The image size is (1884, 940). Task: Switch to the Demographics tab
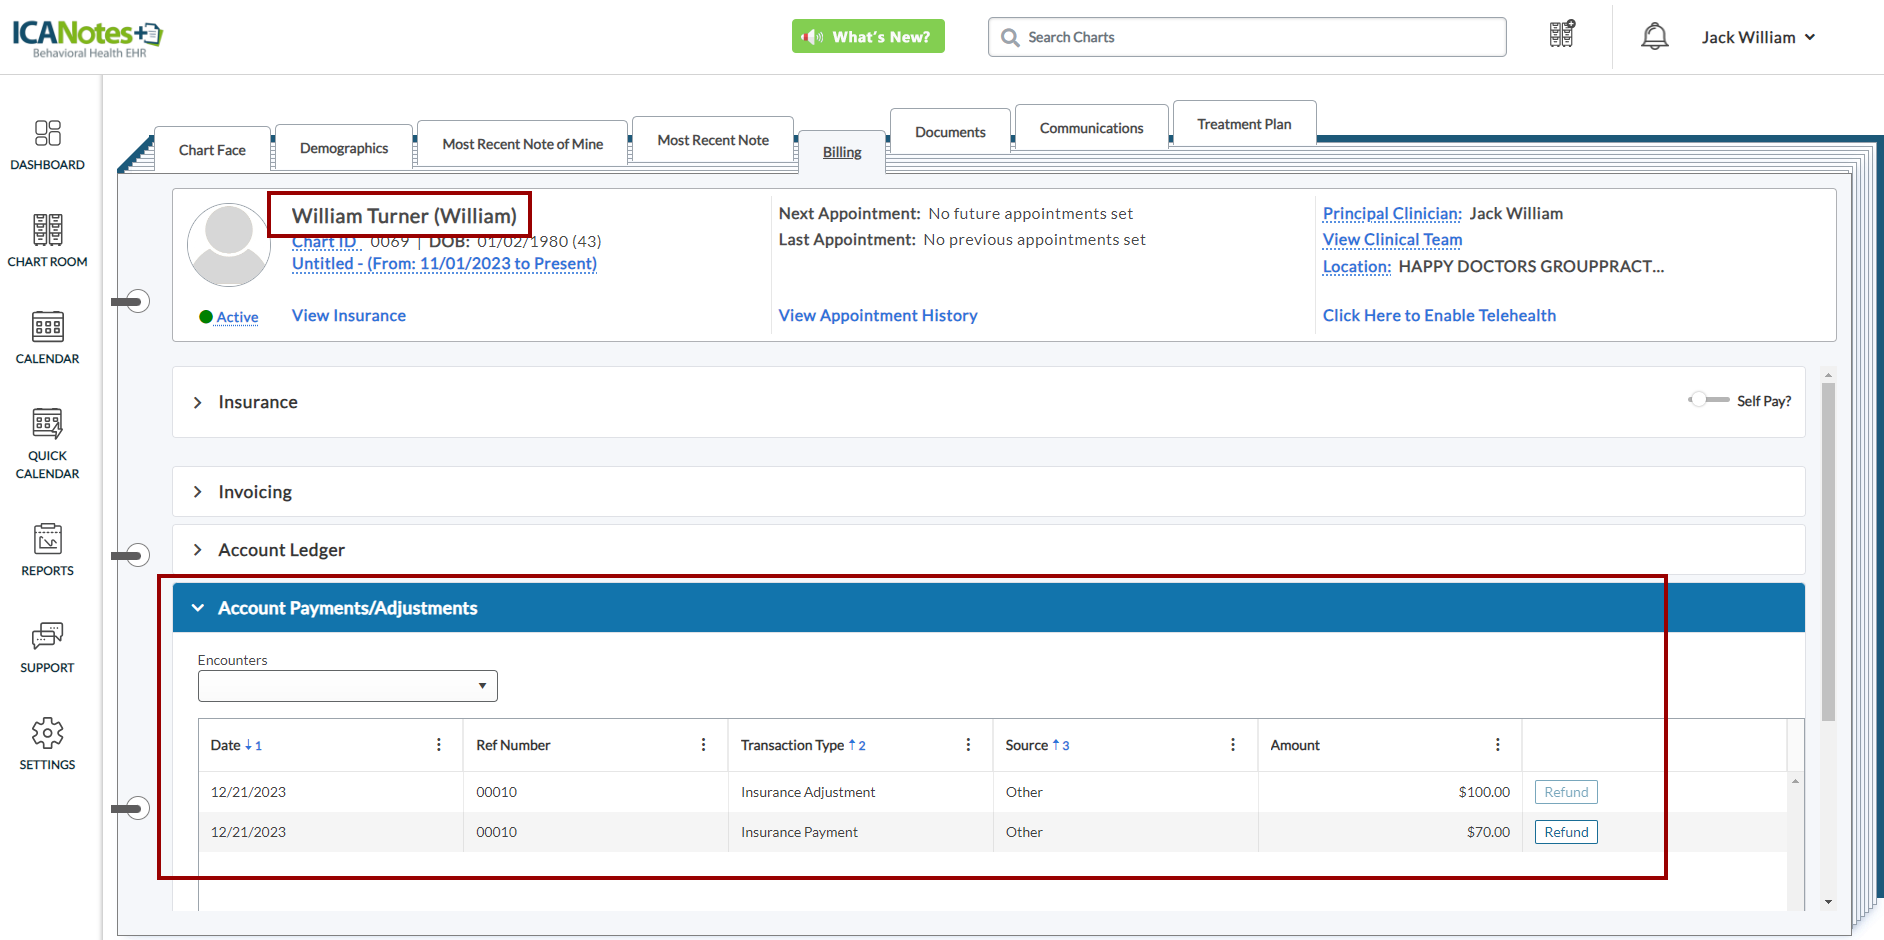click(x=343, y=148)
